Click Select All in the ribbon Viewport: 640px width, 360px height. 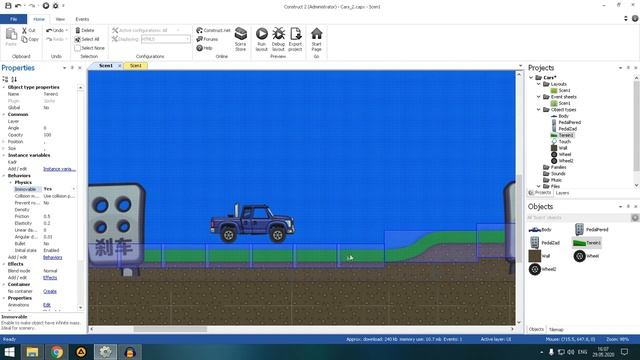tap(87, 39)
